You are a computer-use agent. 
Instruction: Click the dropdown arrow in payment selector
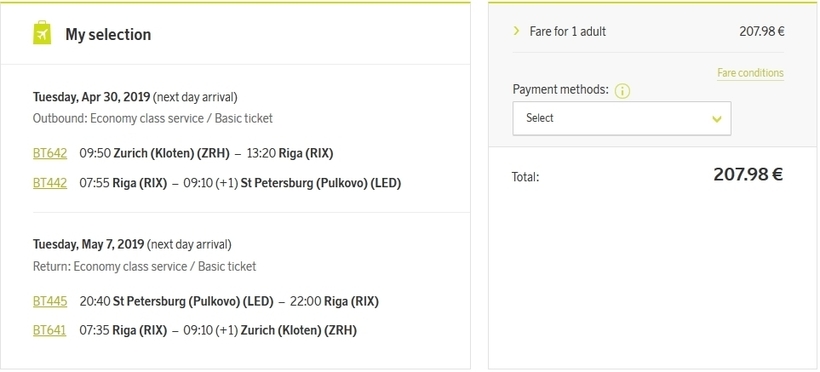pos(716,119)
